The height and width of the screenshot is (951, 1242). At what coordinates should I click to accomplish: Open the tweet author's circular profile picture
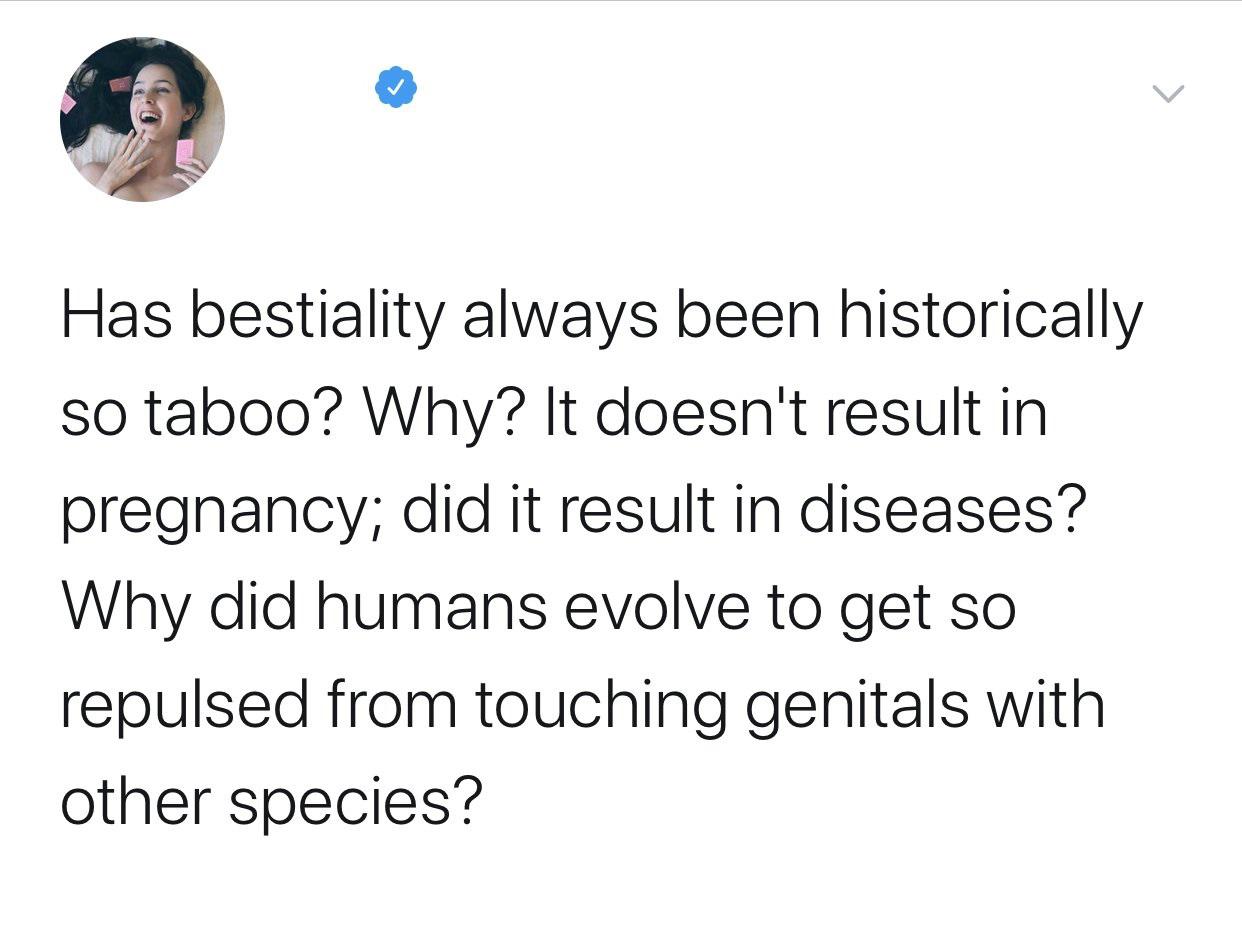[142, 120]
